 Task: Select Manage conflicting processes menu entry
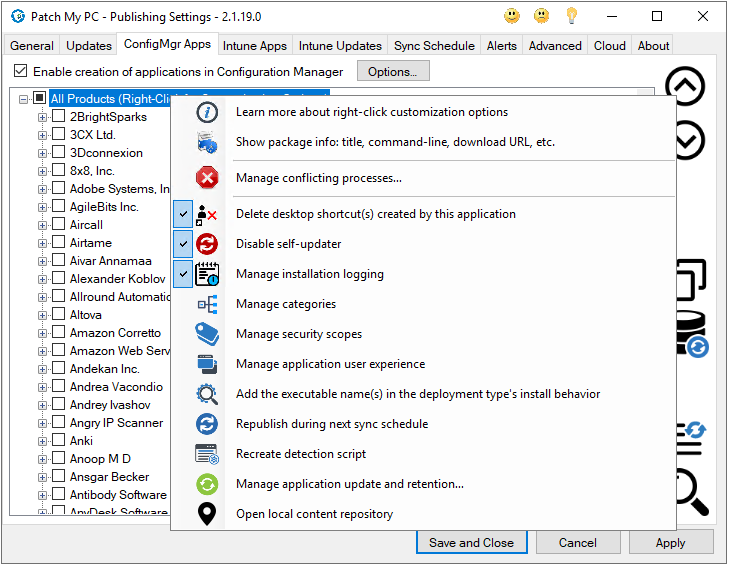pyautogui.click(x=424, y=178)
